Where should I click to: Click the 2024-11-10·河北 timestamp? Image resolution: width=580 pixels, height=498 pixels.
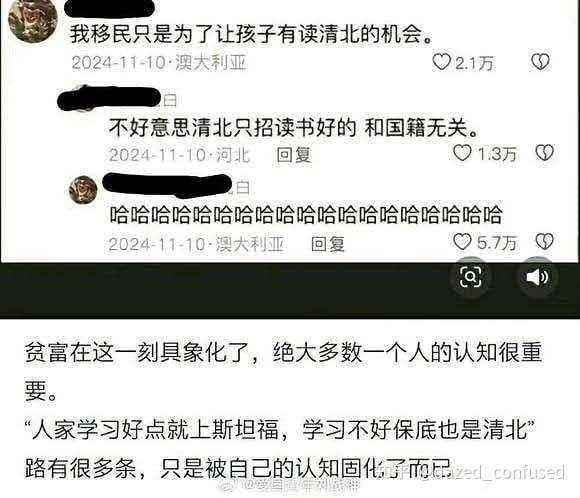pyautogui.click(x=179, y=154)
